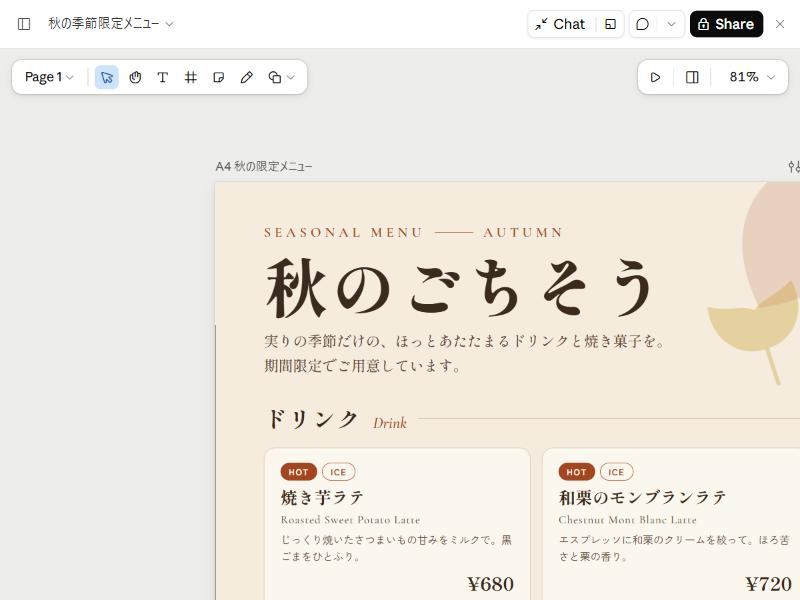Click the ¥720 price
Viewport: 800px width, 600px height.
tap(768, 584)
